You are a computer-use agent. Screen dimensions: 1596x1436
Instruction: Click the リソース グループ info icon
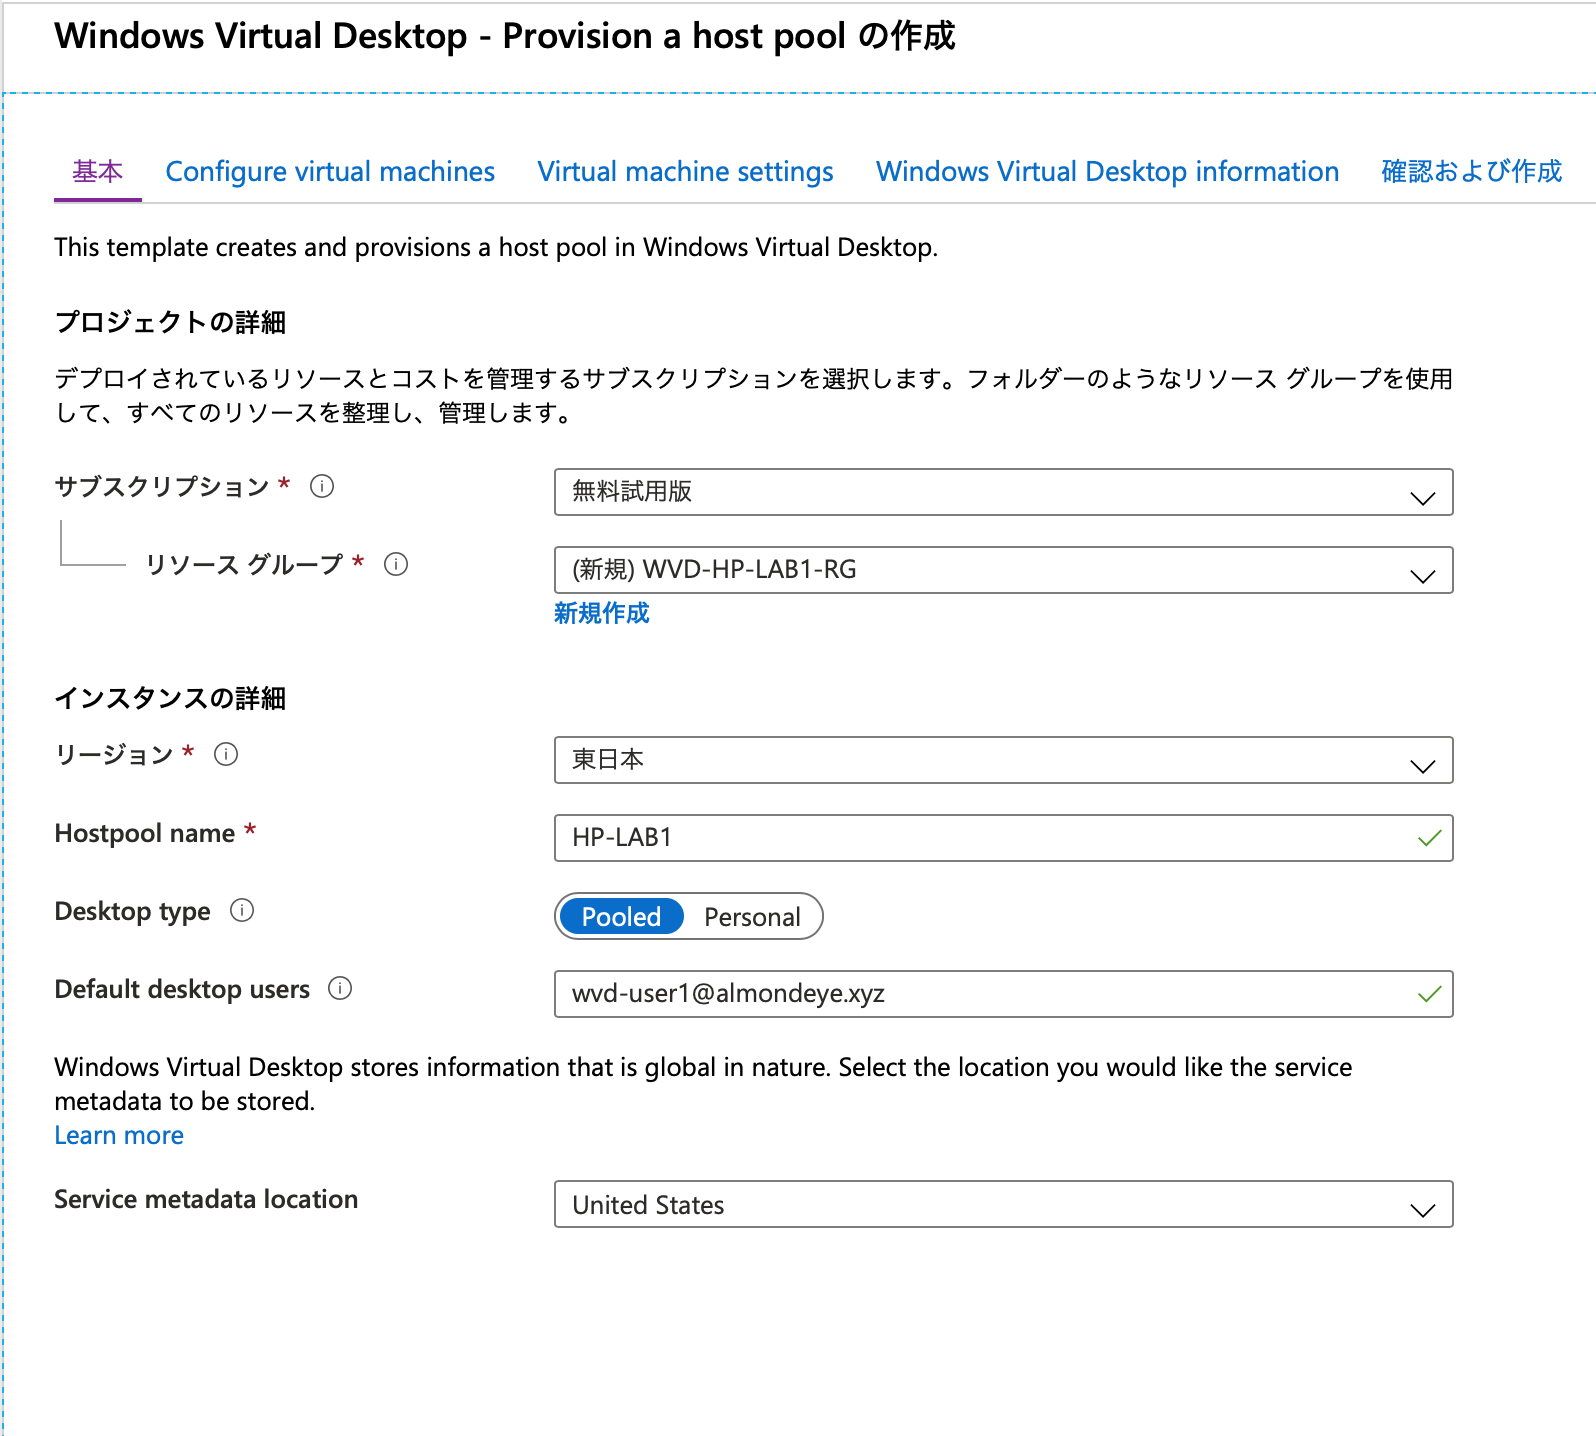[397, 565]
